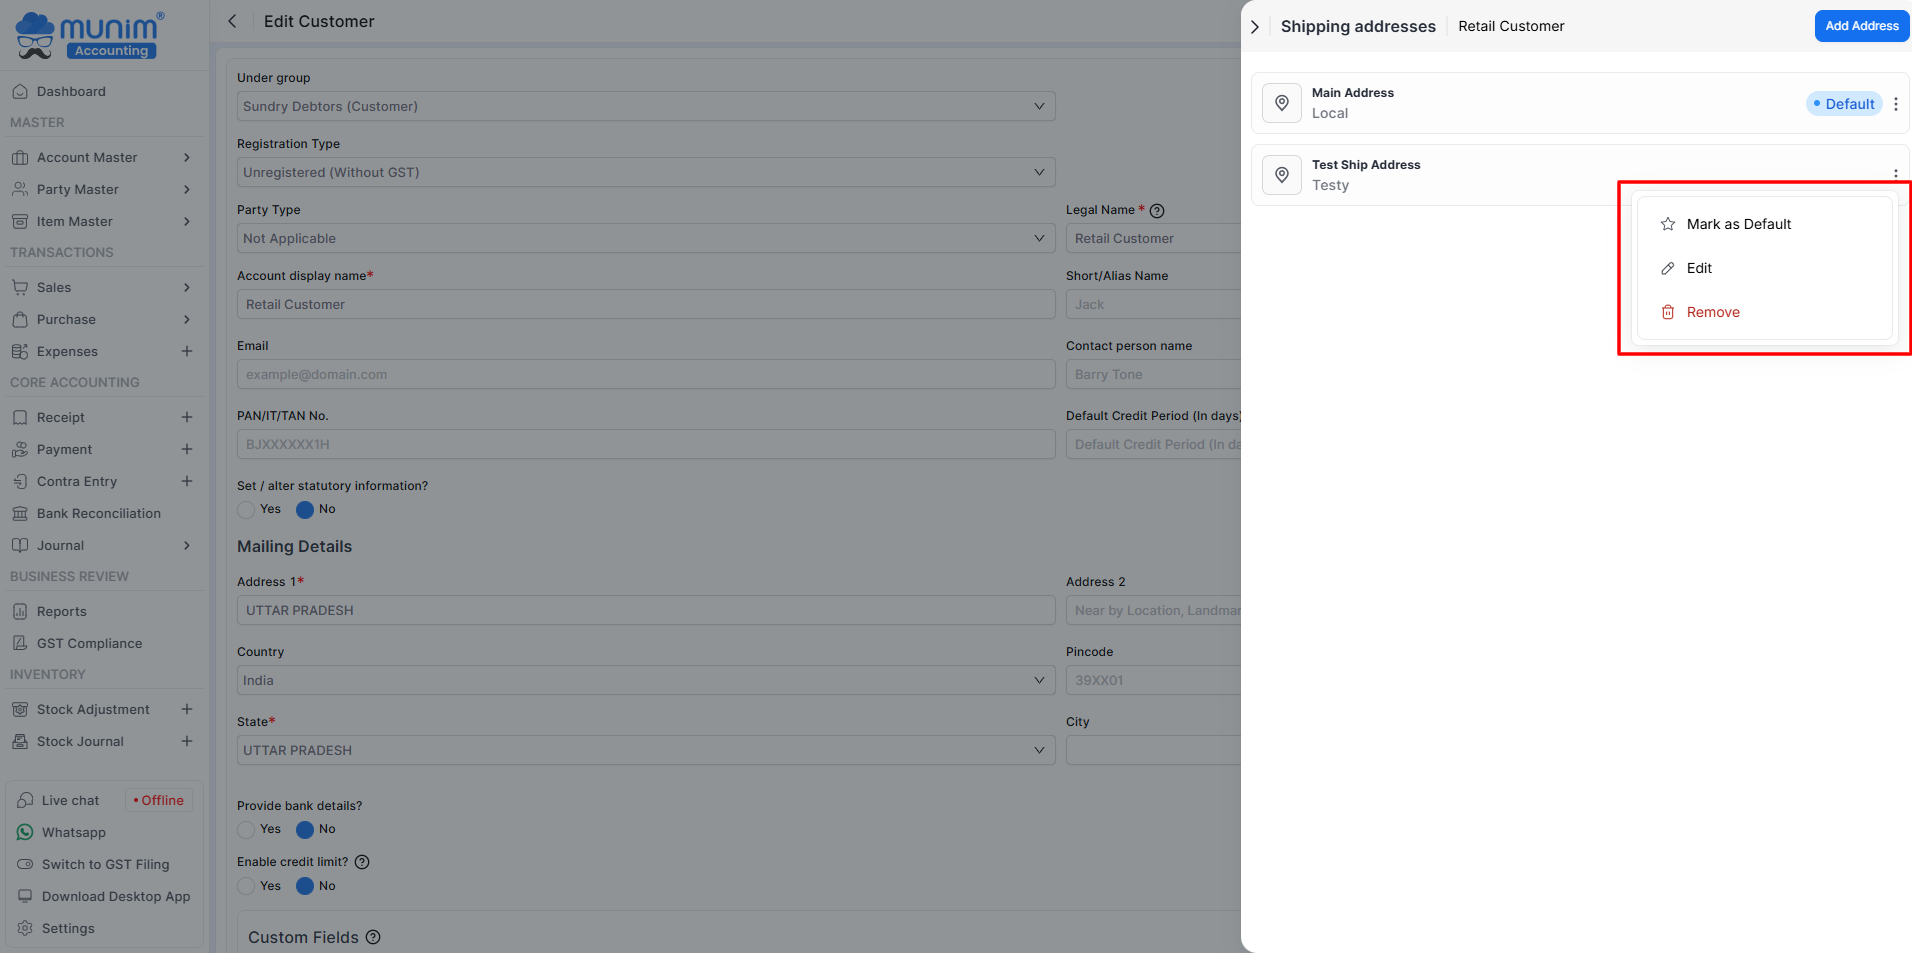
Task: Click the Email input field
Action: 645,374
